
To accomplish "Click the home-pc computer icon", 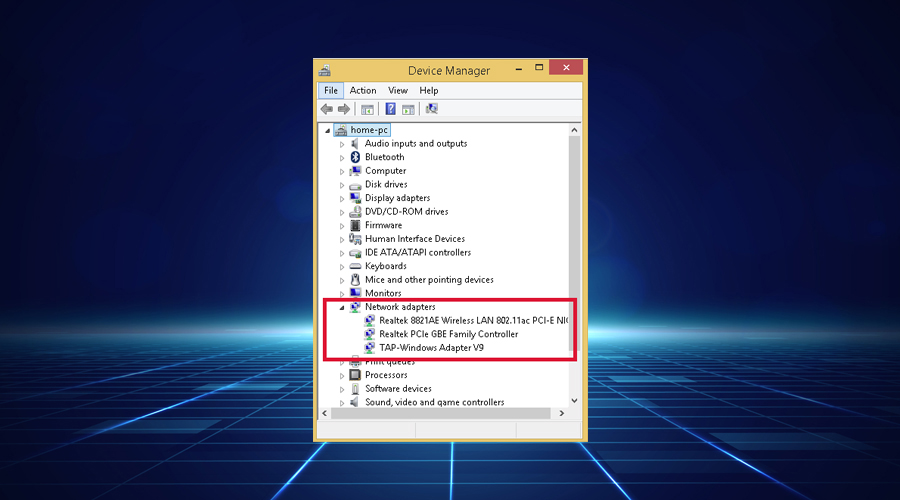I will pos(341,130).
